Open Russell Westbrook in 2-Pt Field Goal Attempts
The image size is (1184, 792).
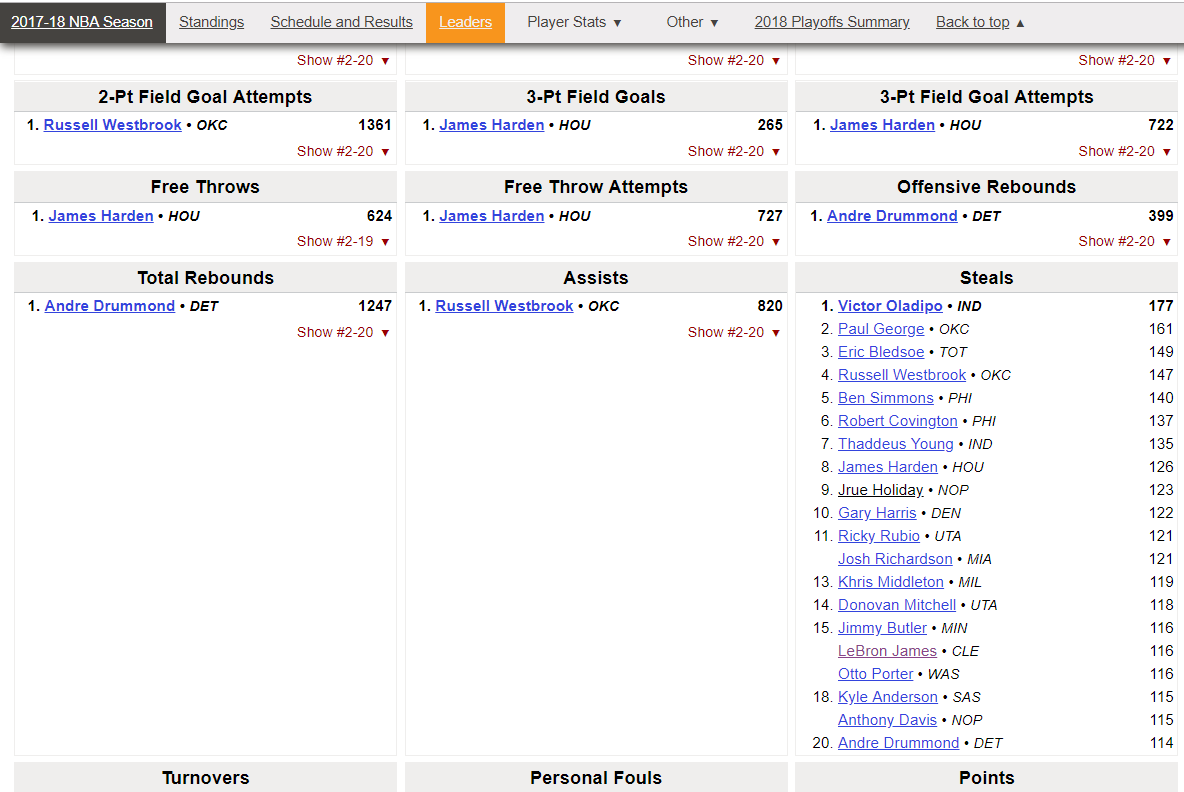click(113, 125)
